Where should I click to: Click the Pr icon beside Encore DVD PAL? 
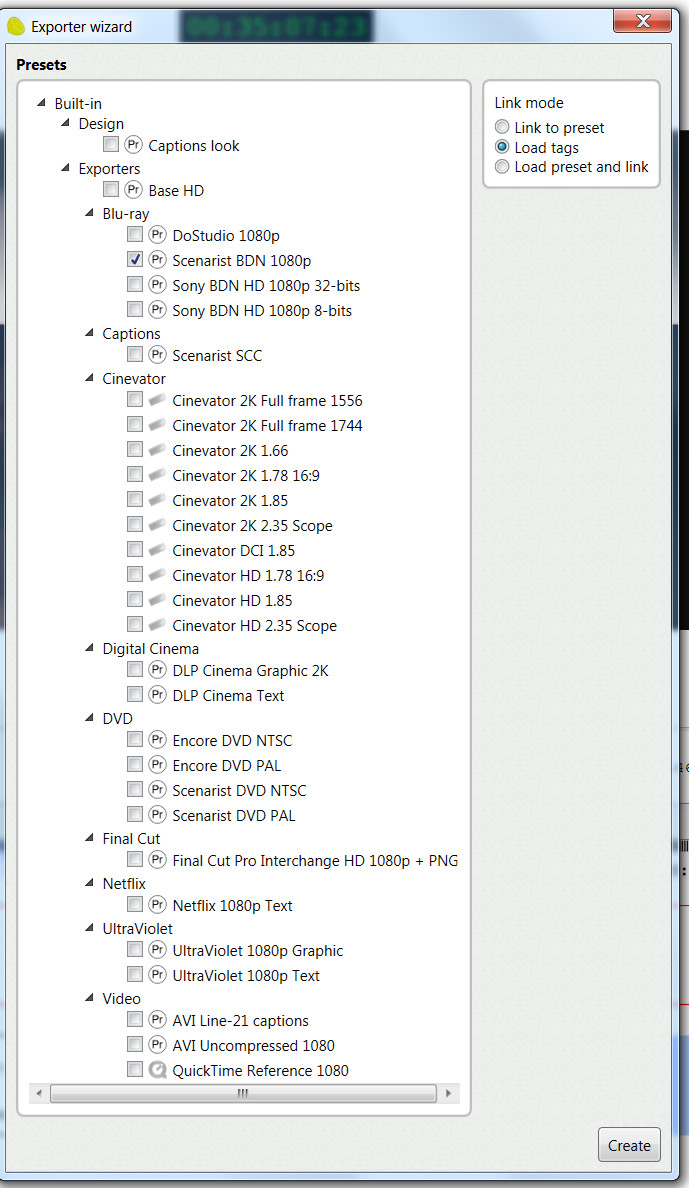point(158,765)
